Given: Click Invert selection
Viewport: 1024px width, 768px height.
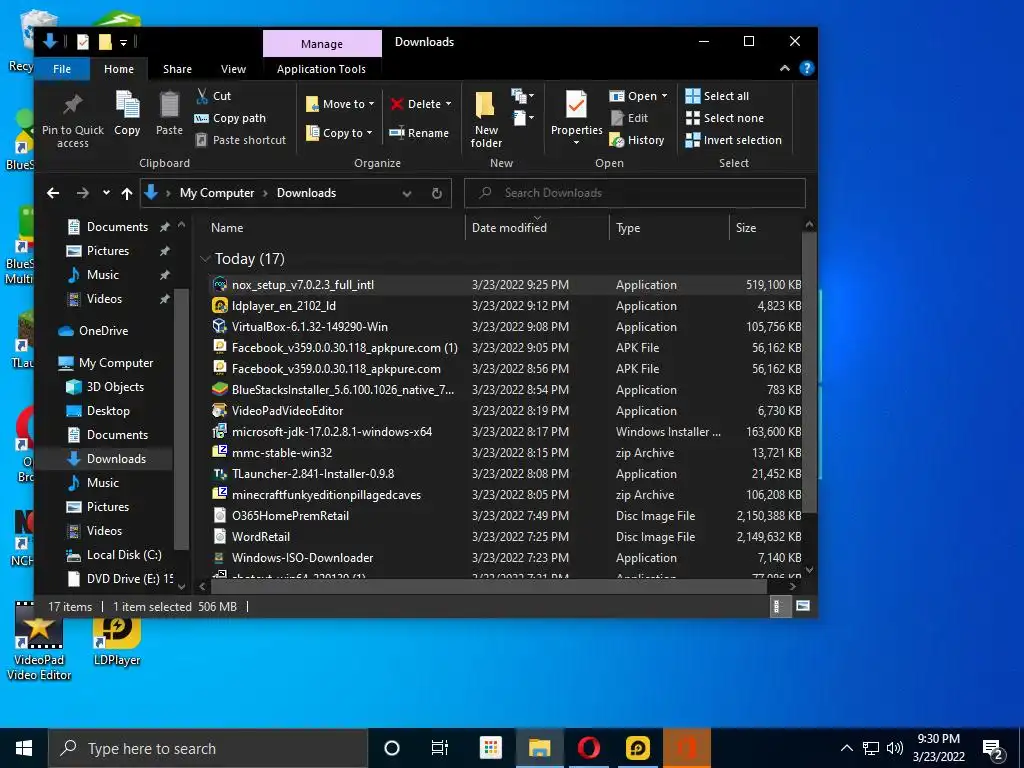Looking at the screenshot, I should coord(733,140).
